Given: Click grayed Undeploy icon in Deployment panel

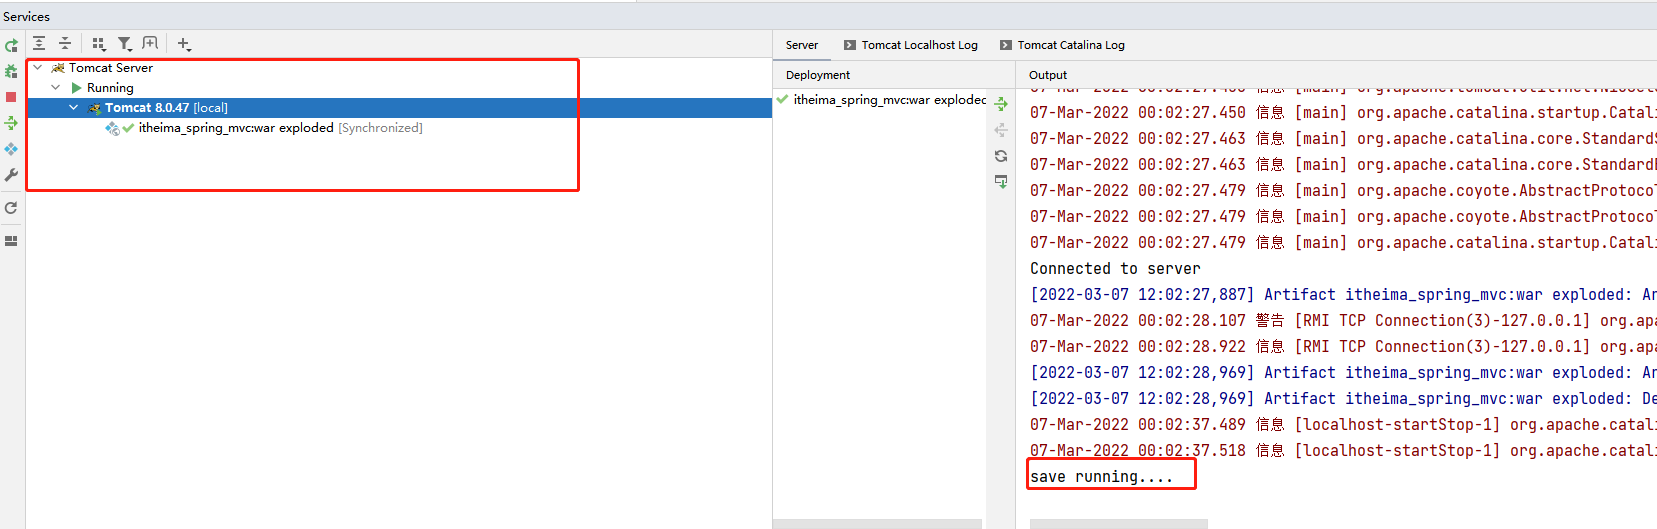Looking at the screenshot, I should coord(1001,130).
